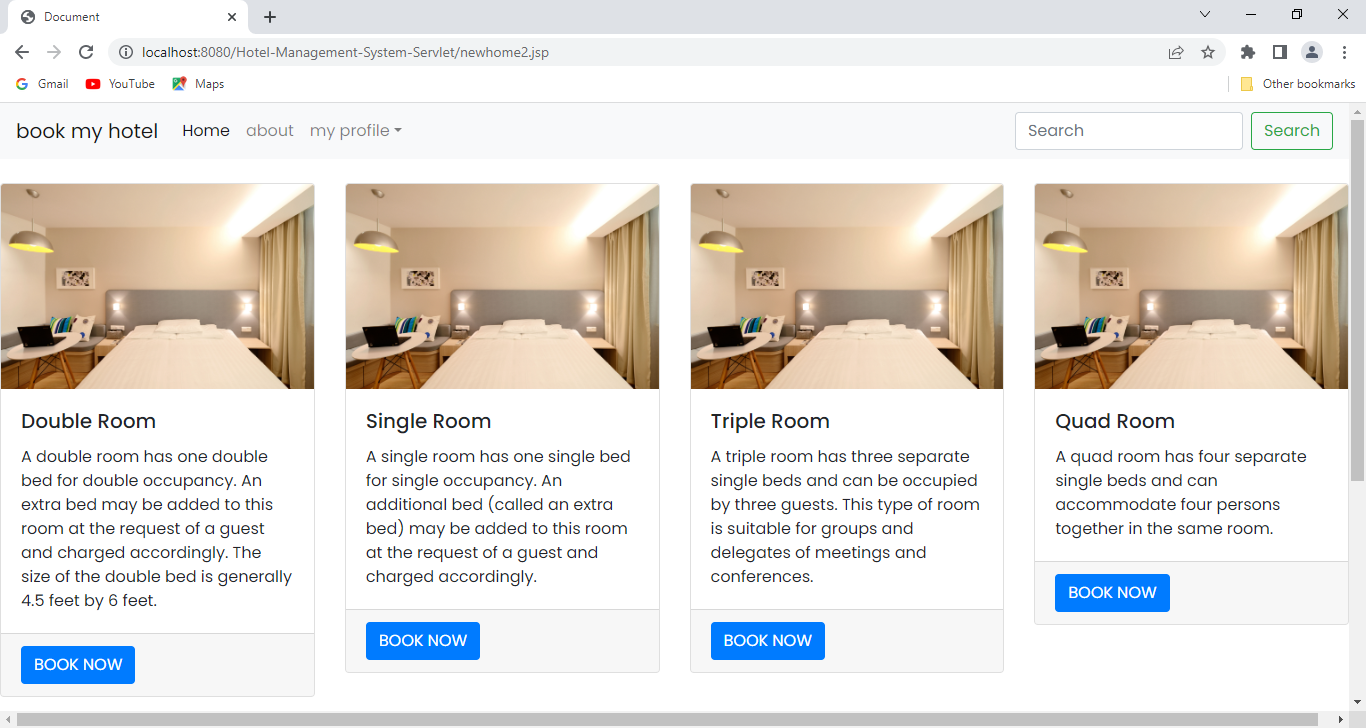This screenshot has width=1366, height=728.
Task: Open the Maps bookmark
Action: [x=198, y=84]
